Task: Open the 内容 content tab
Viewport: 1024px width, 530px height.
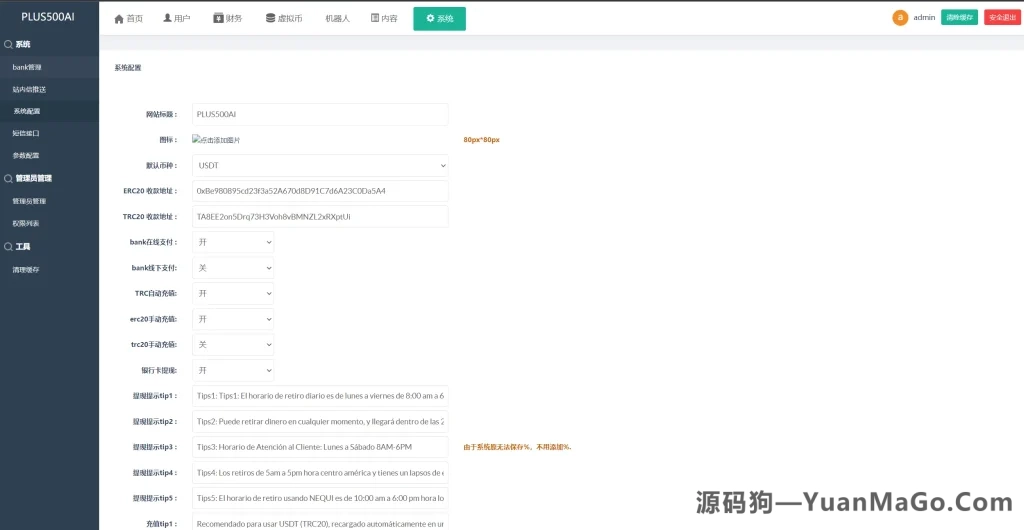Action: [x=385, y=19]
